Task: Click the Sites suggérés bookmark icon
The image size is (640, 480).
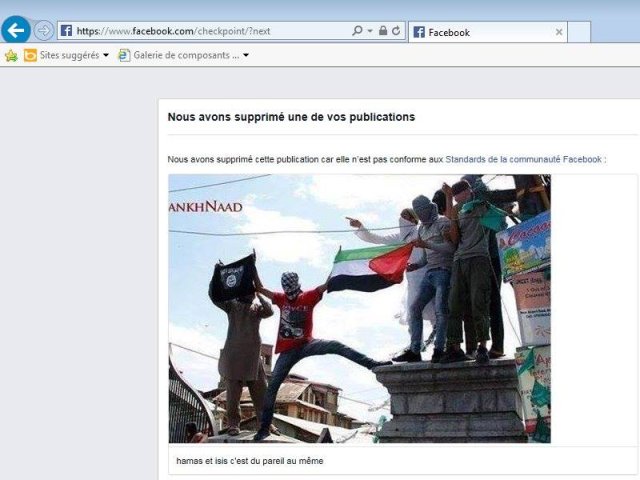Action: click(x=30, y=55)
